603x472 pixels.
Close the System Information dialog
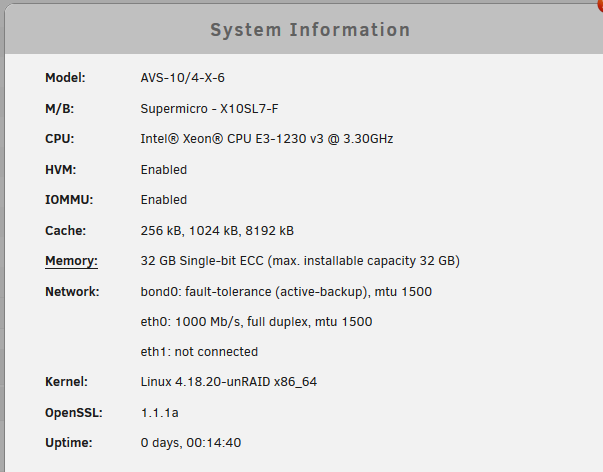pyautogui.click(x=600, y=5)
